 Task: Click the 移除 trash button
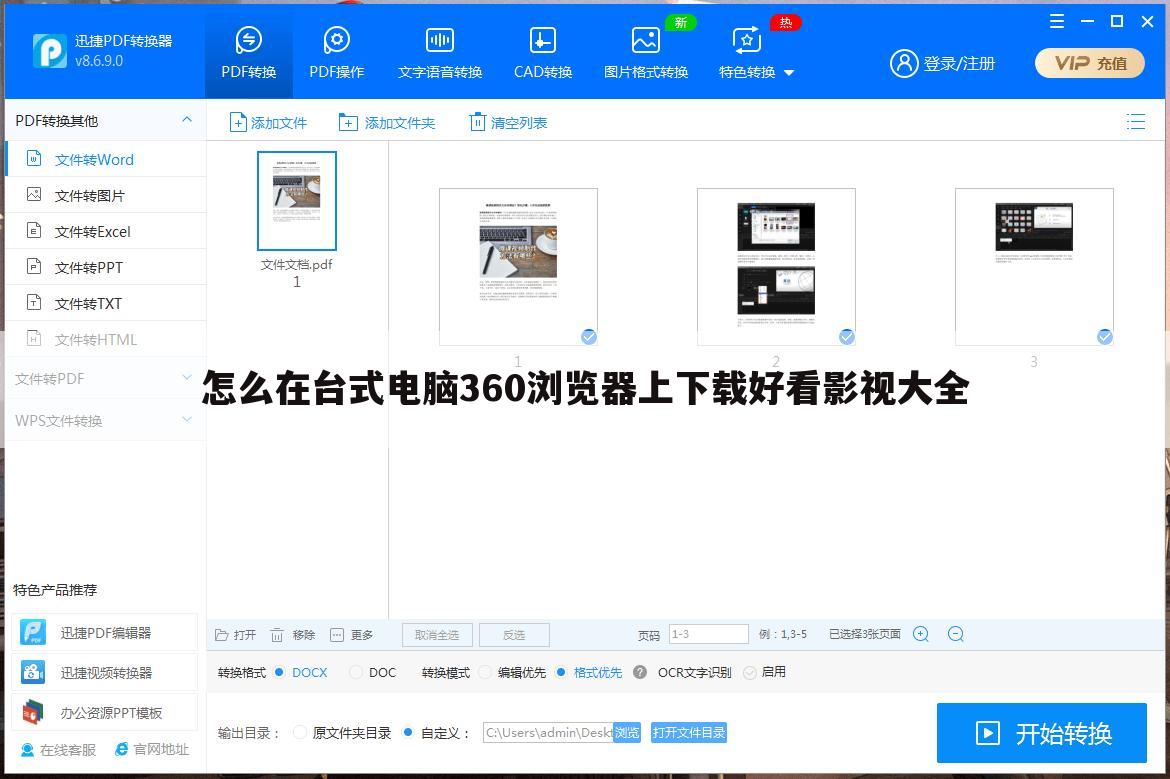coord(292,635)
